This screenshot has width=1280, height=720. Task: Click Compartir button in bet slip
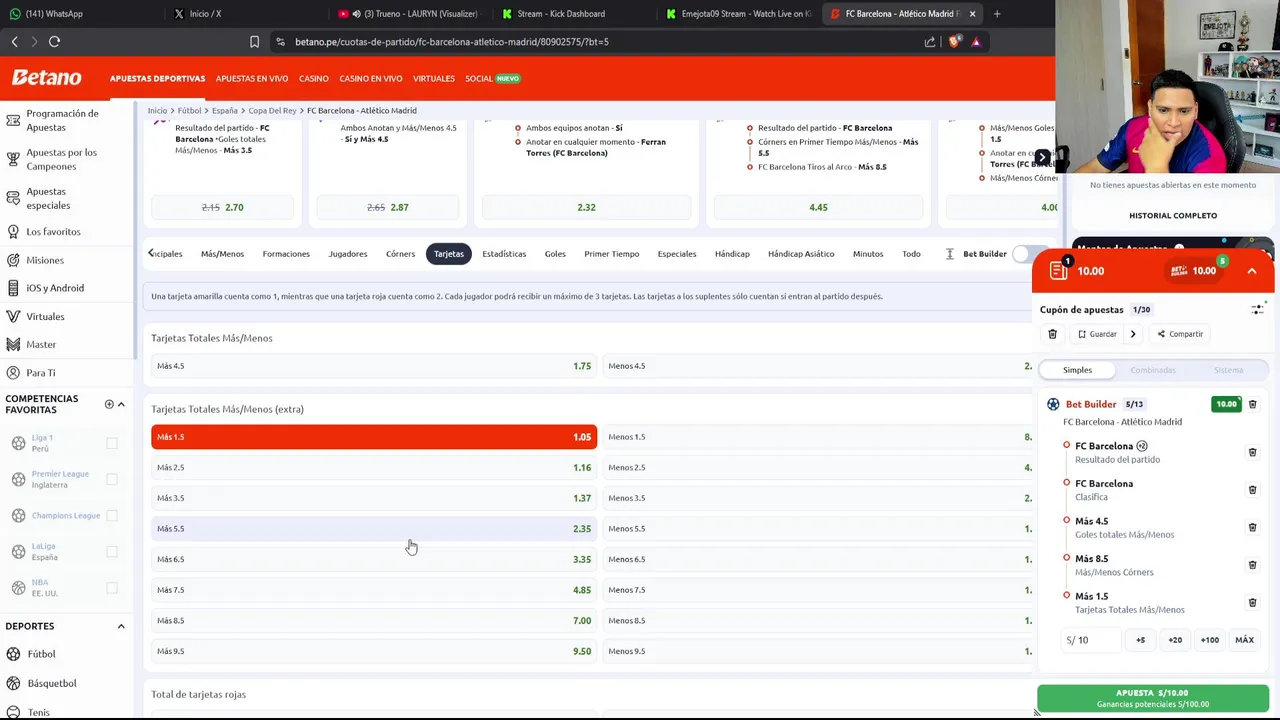[x=1180, y=334]
